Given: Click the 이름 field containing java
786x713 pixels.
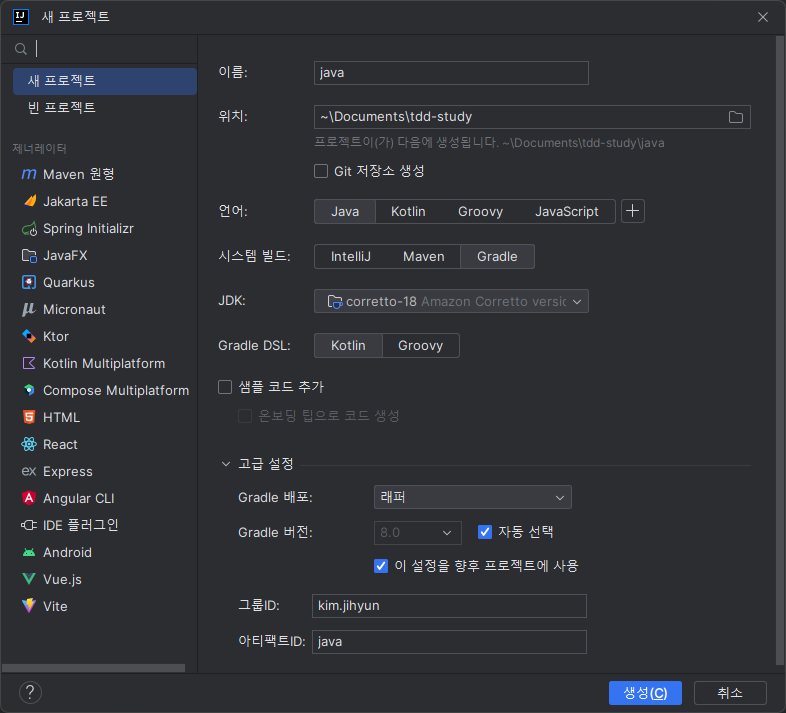Looking at the screenshot, I should click(x=451, y=73).
